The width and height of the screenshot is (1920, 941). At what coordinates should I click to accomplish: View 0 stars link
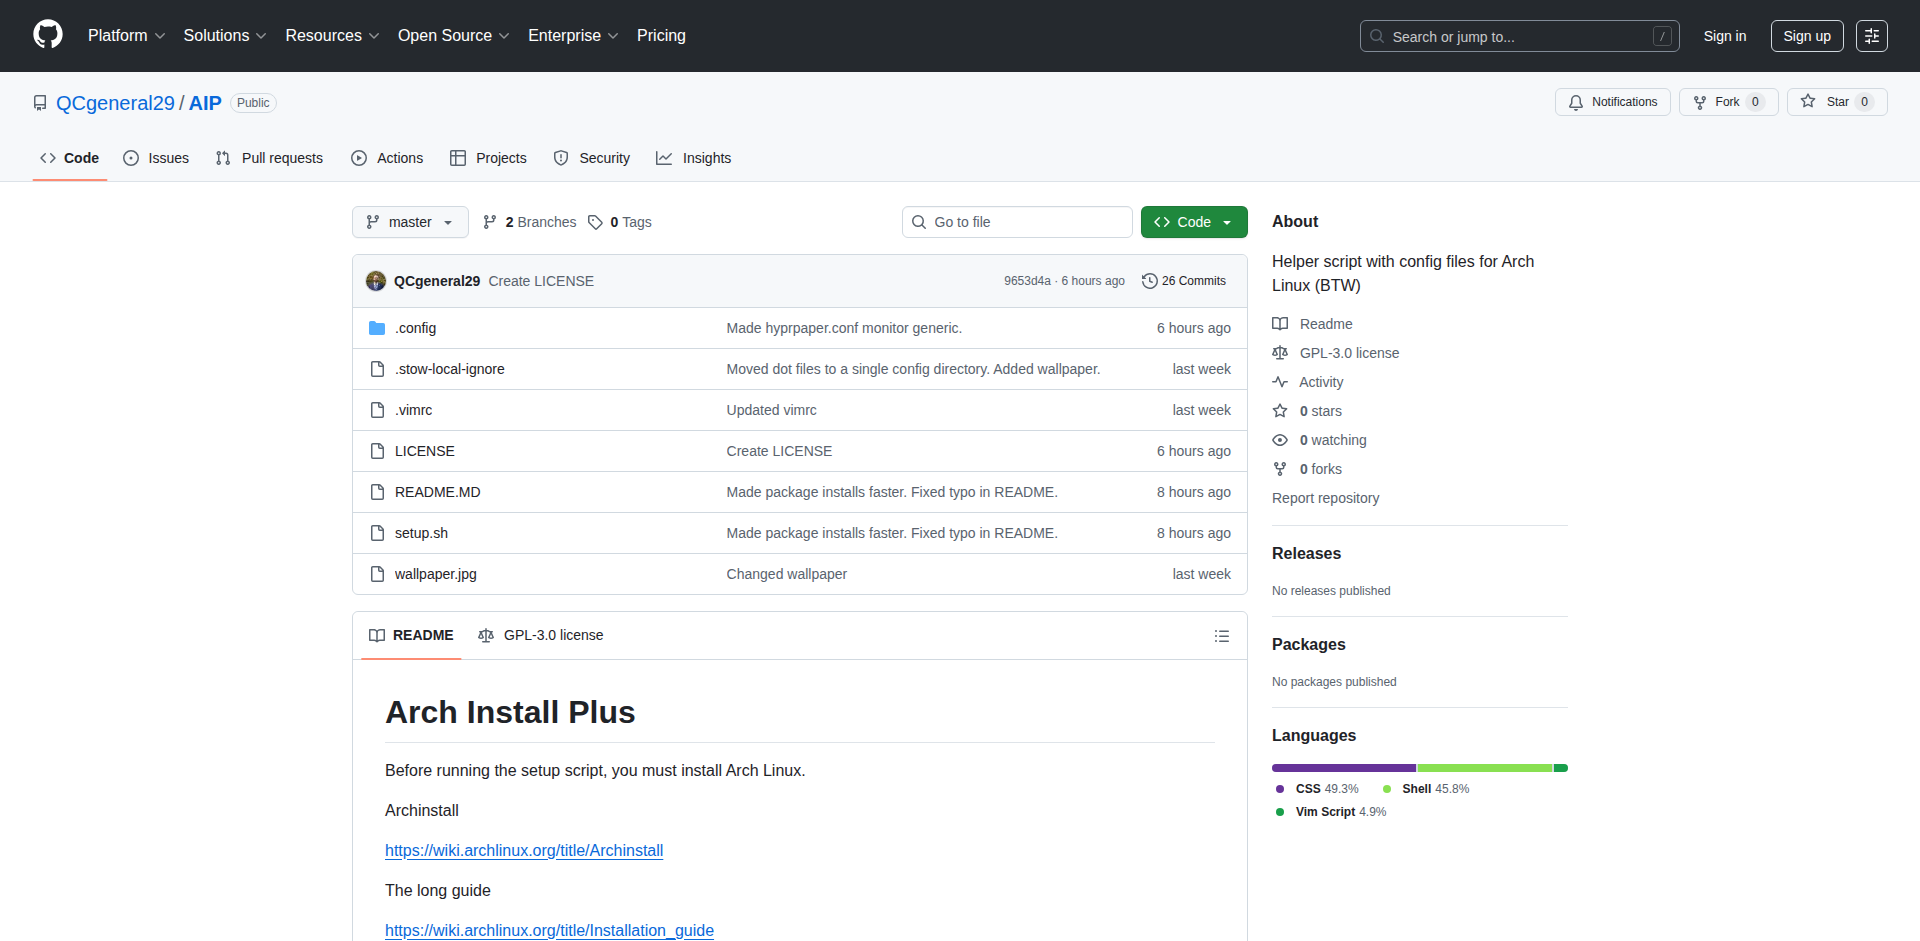click(x=1307, y=411)
